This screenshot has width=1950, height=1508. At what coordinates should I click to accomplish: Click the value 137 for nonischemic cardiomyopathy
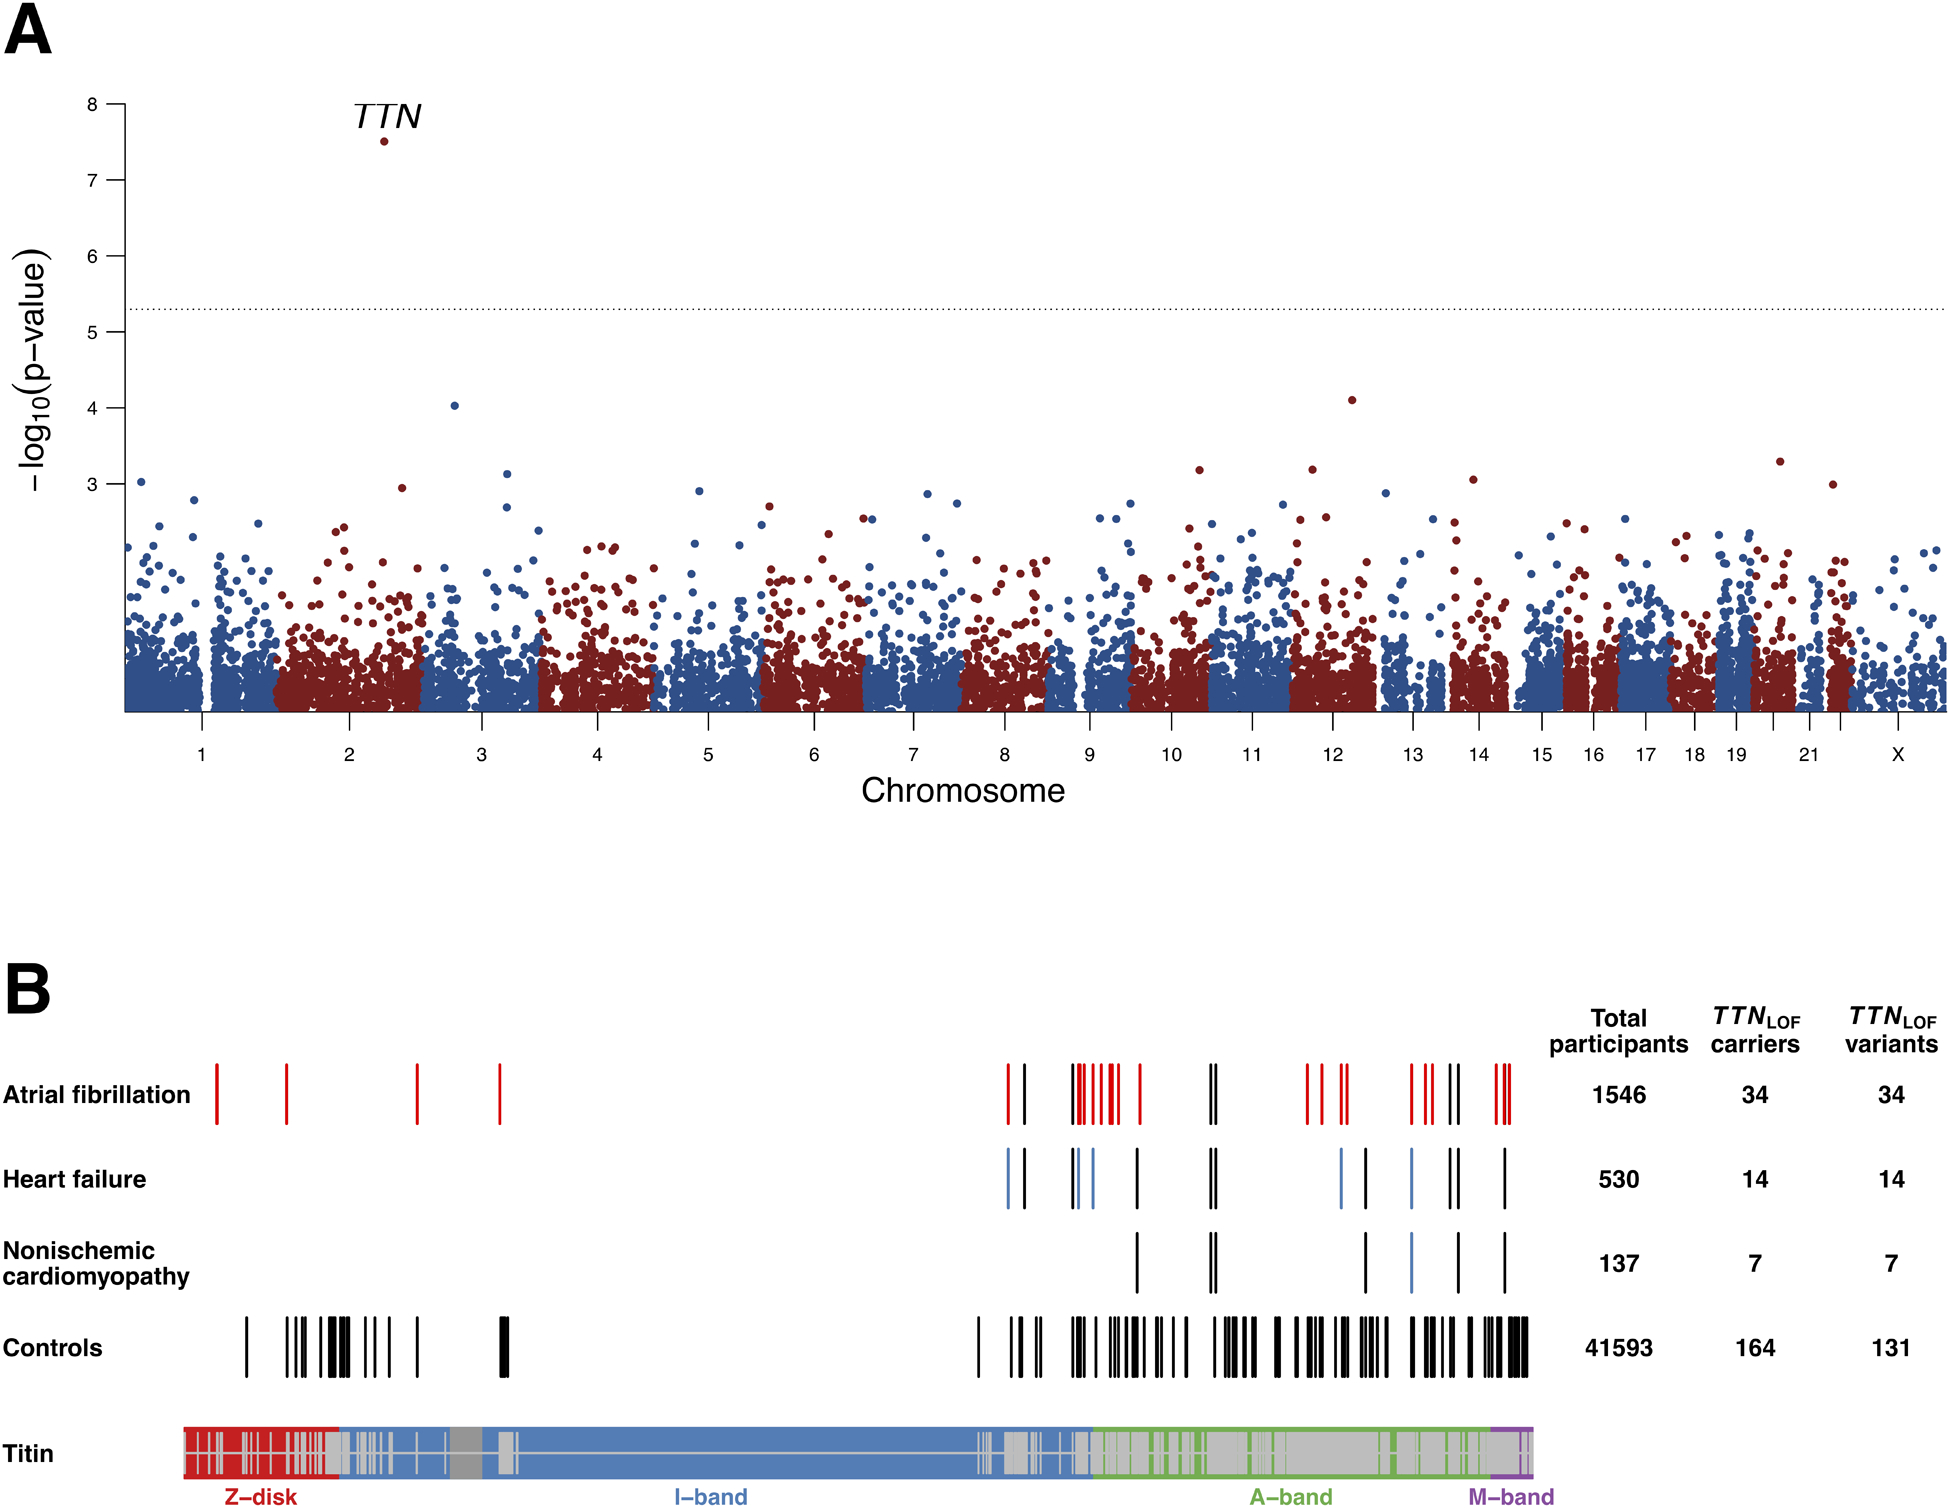pos(1619,1263)
